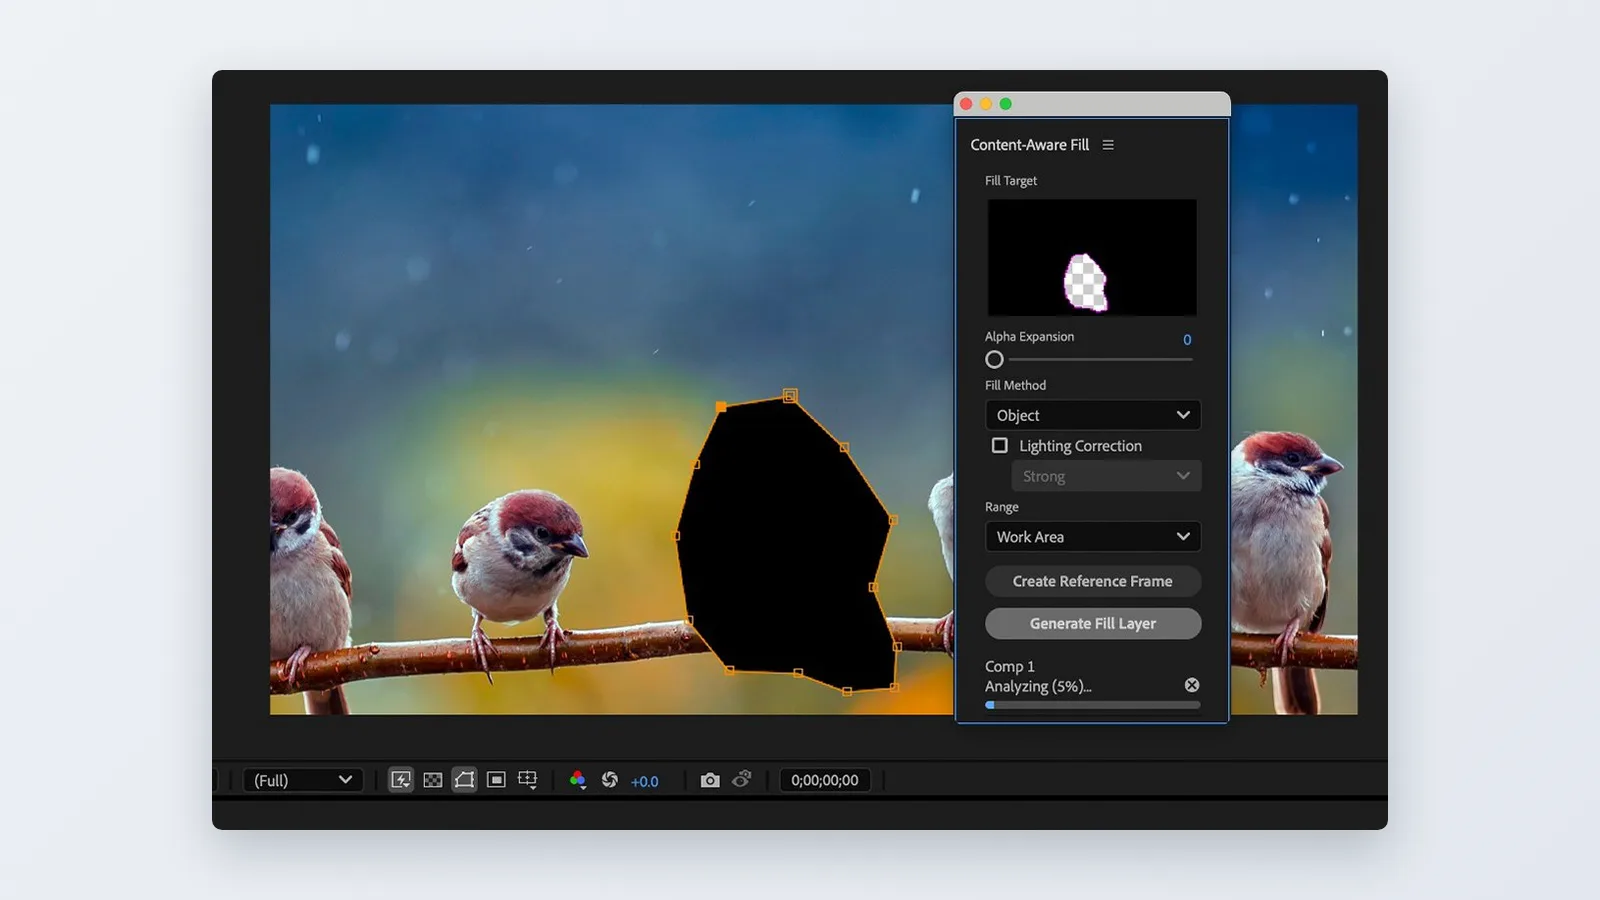Open grid and guide options icon
This screenshot has width=1600, height=900.
click(x=528, y=780)
